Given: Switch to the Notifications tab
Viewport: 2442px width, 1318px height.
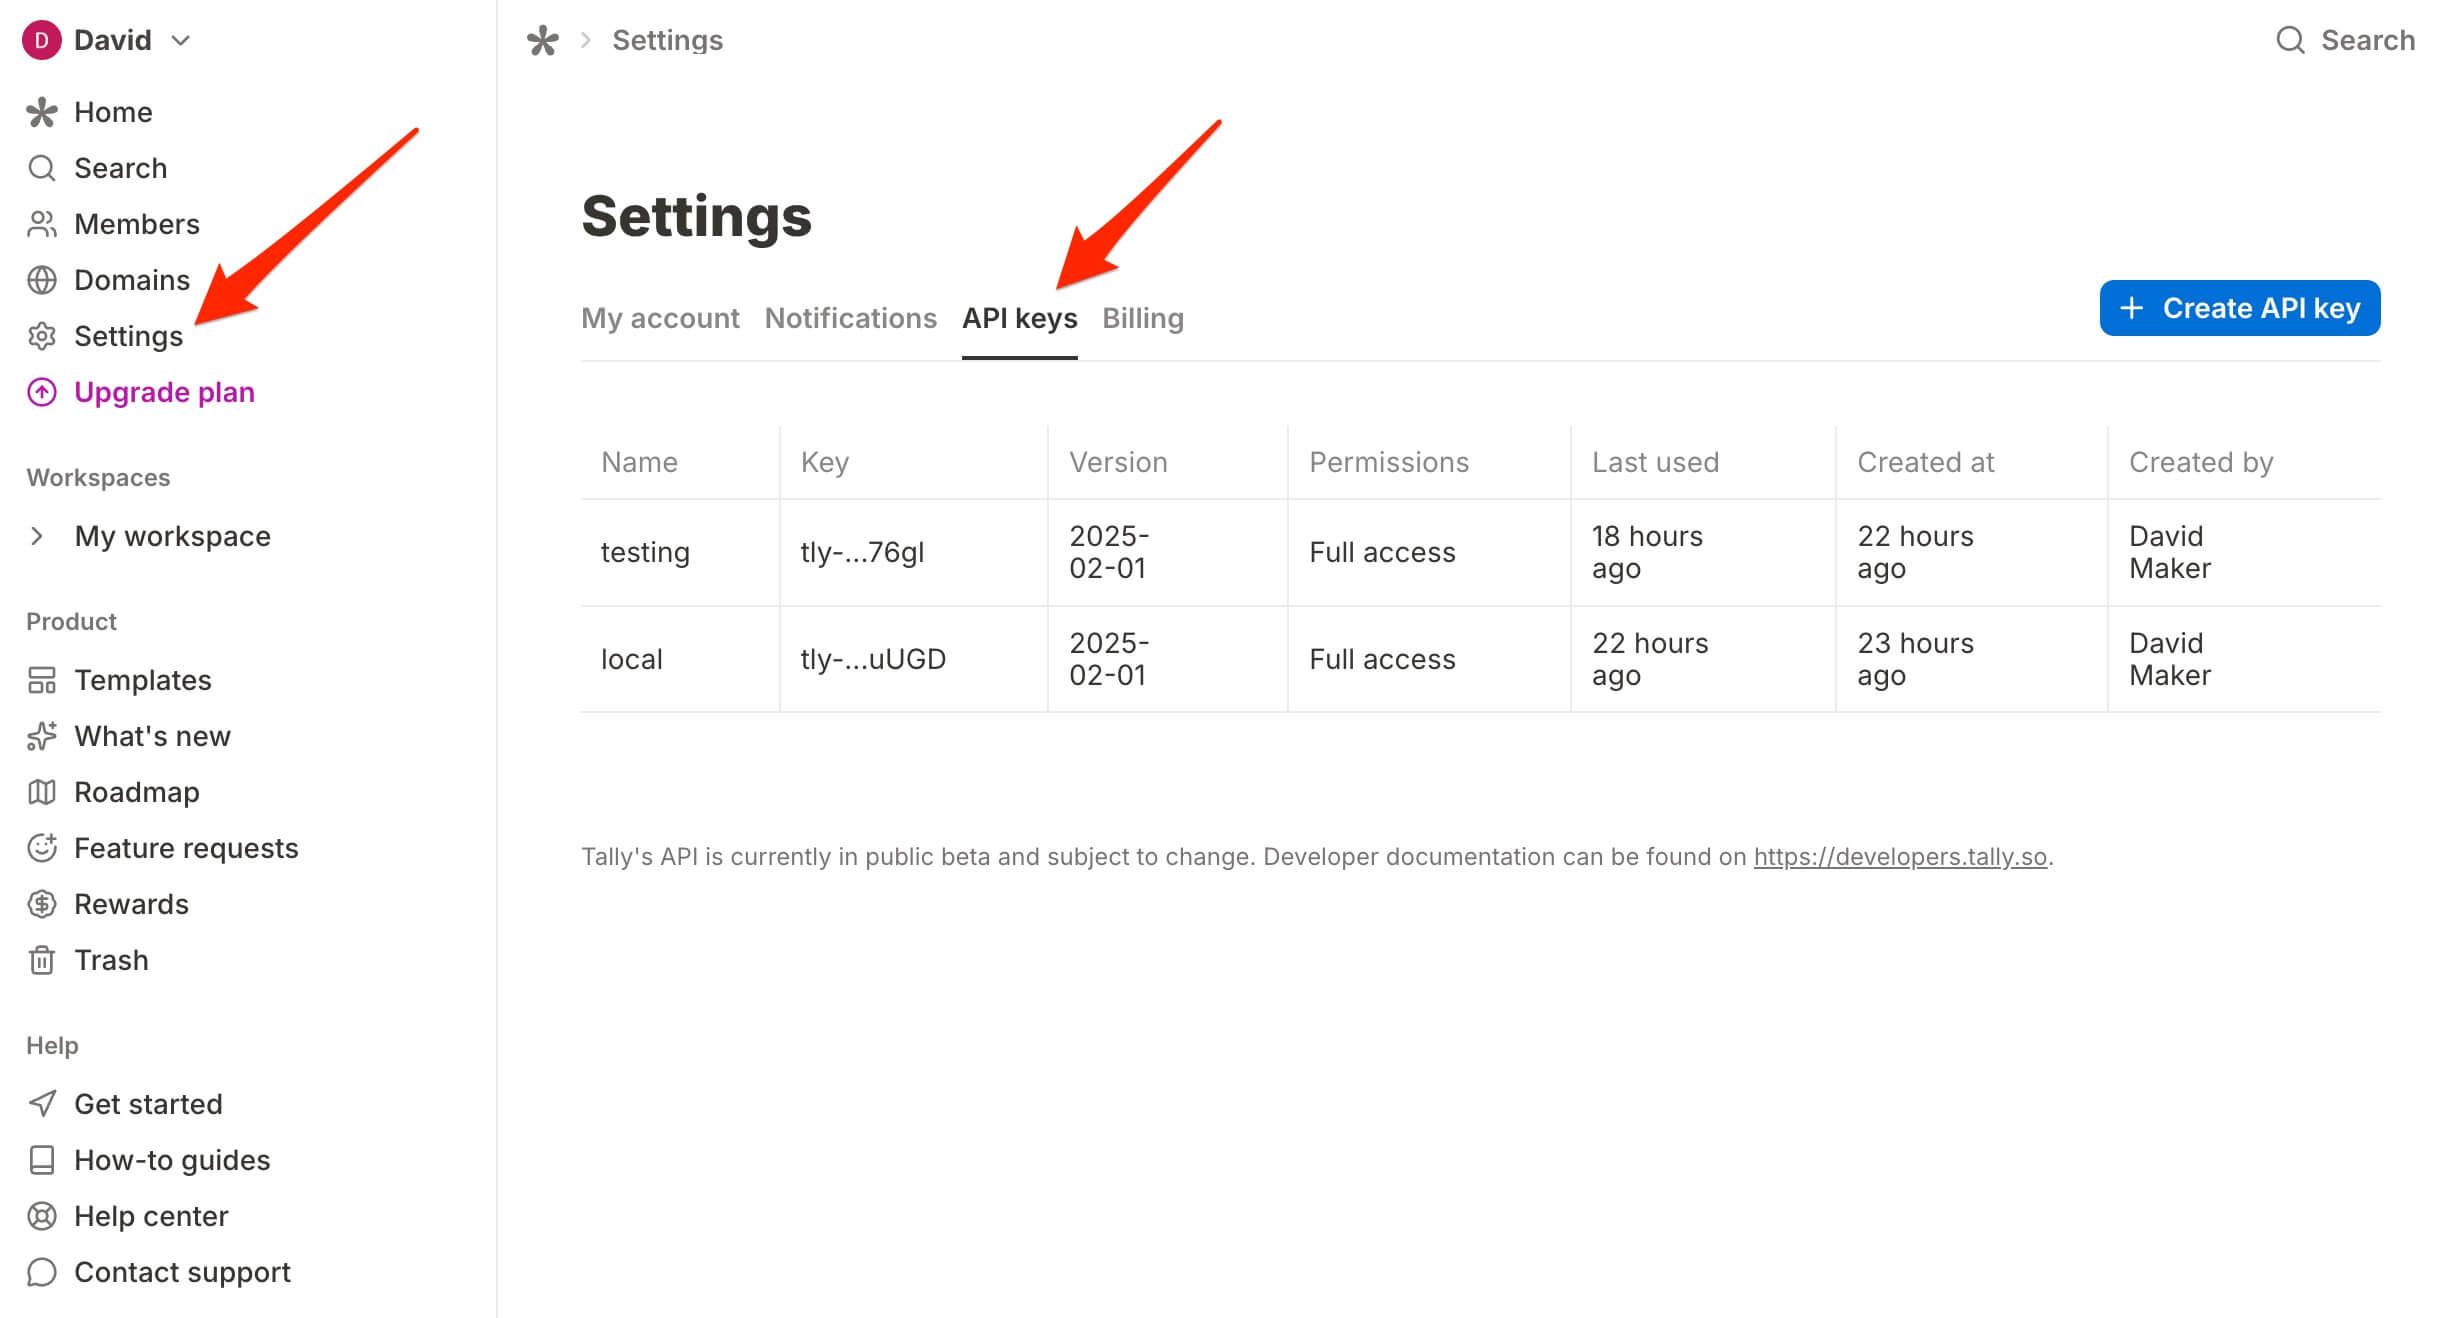Looking at the screenshot, I should click(850, 318).
